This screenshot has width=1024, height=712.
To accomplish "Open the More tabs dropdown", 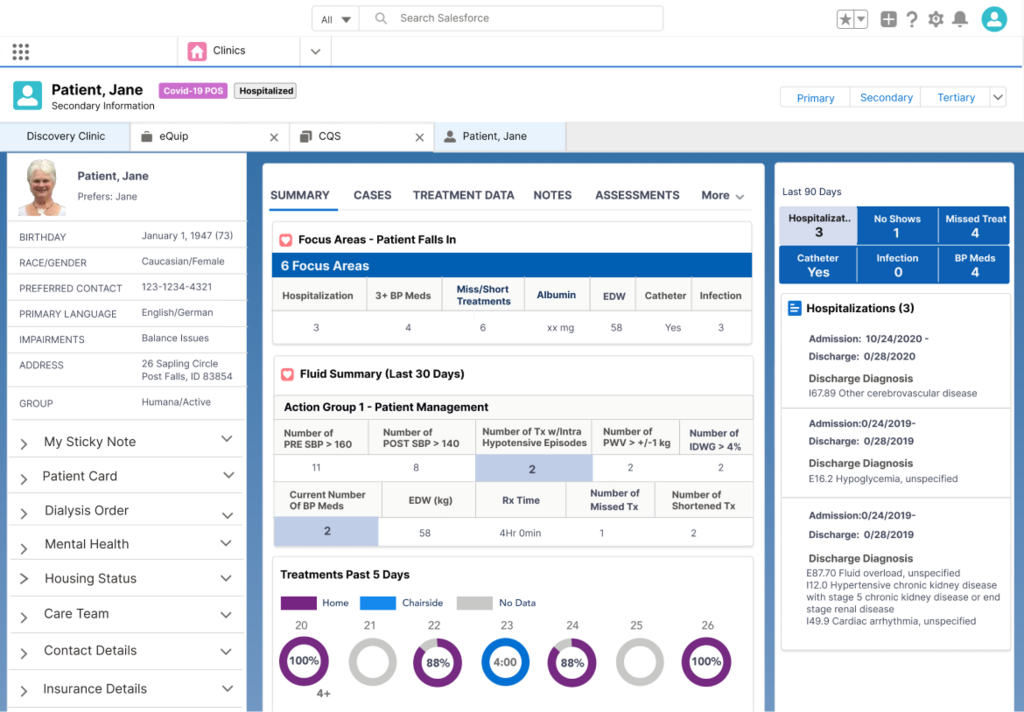I will (723, 196).
